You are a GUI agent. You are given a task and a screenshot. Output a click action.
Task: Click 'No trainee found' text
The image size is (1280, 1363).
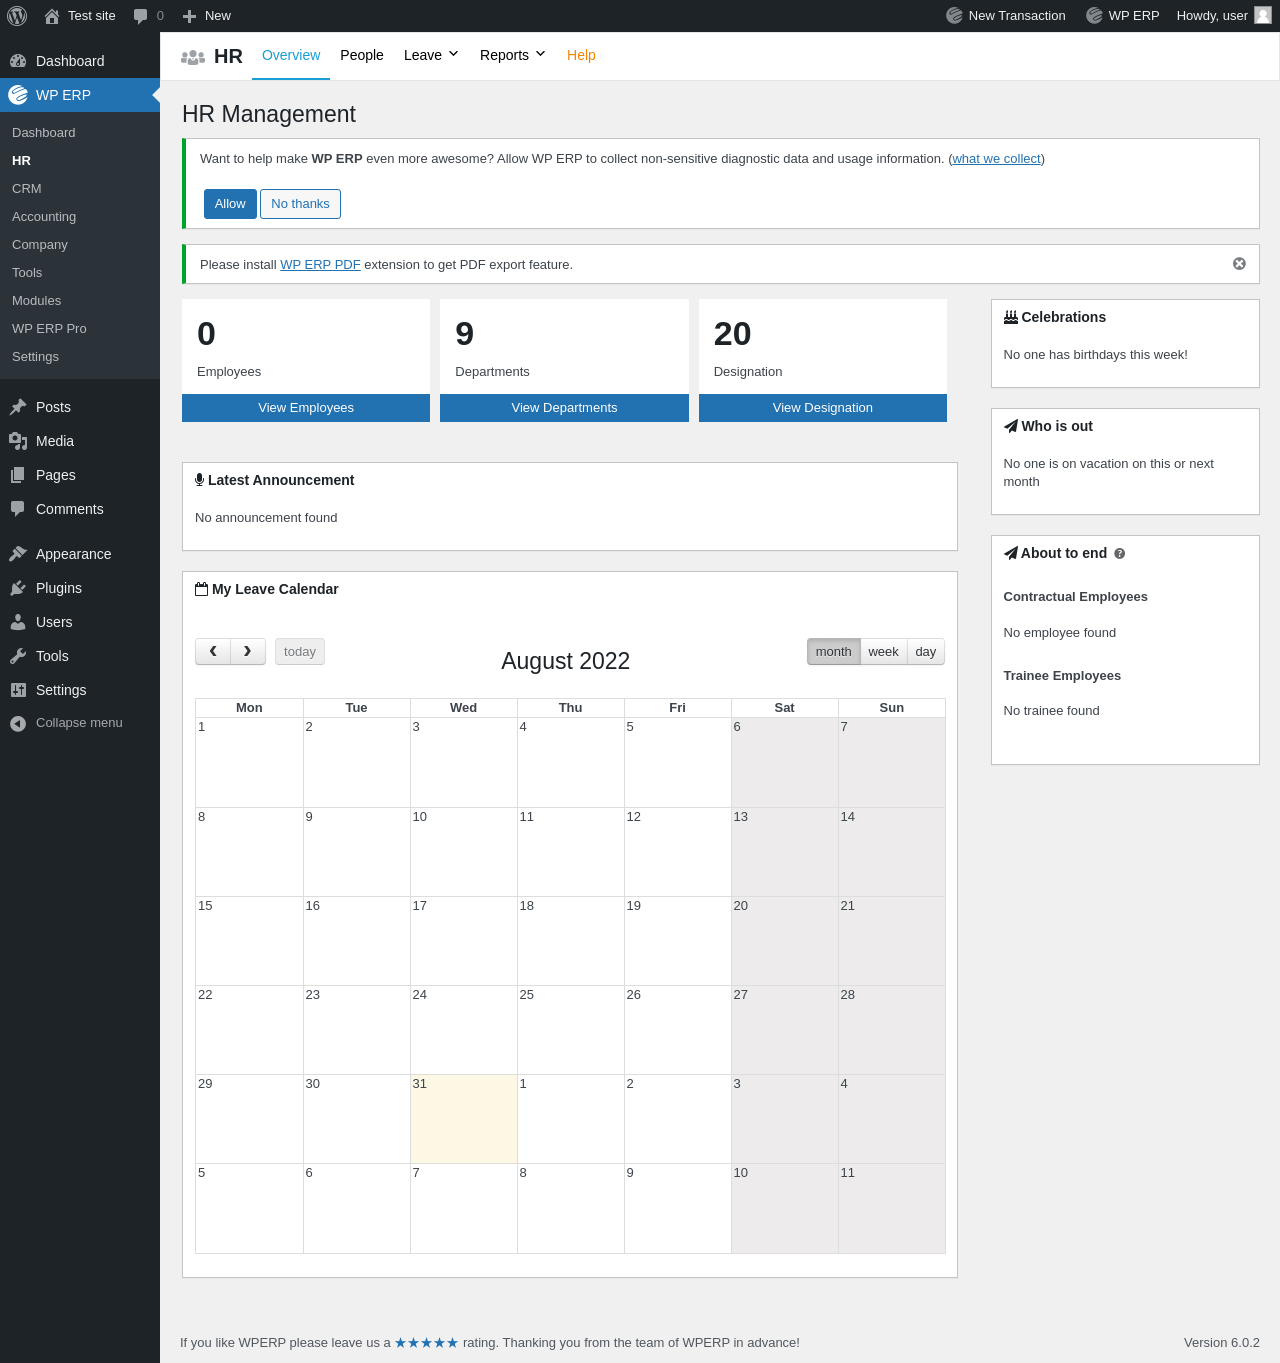1052,711
